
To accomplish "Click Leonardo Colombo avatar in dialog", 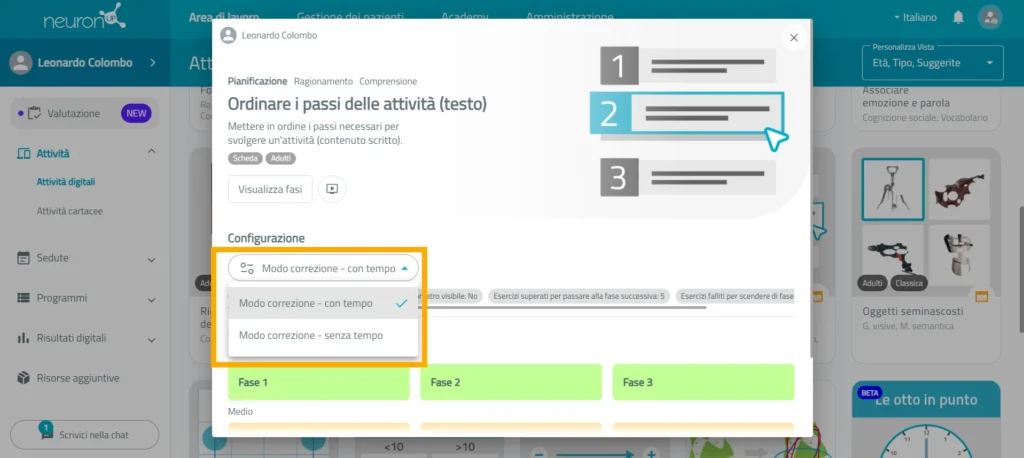I will point(228,35).
